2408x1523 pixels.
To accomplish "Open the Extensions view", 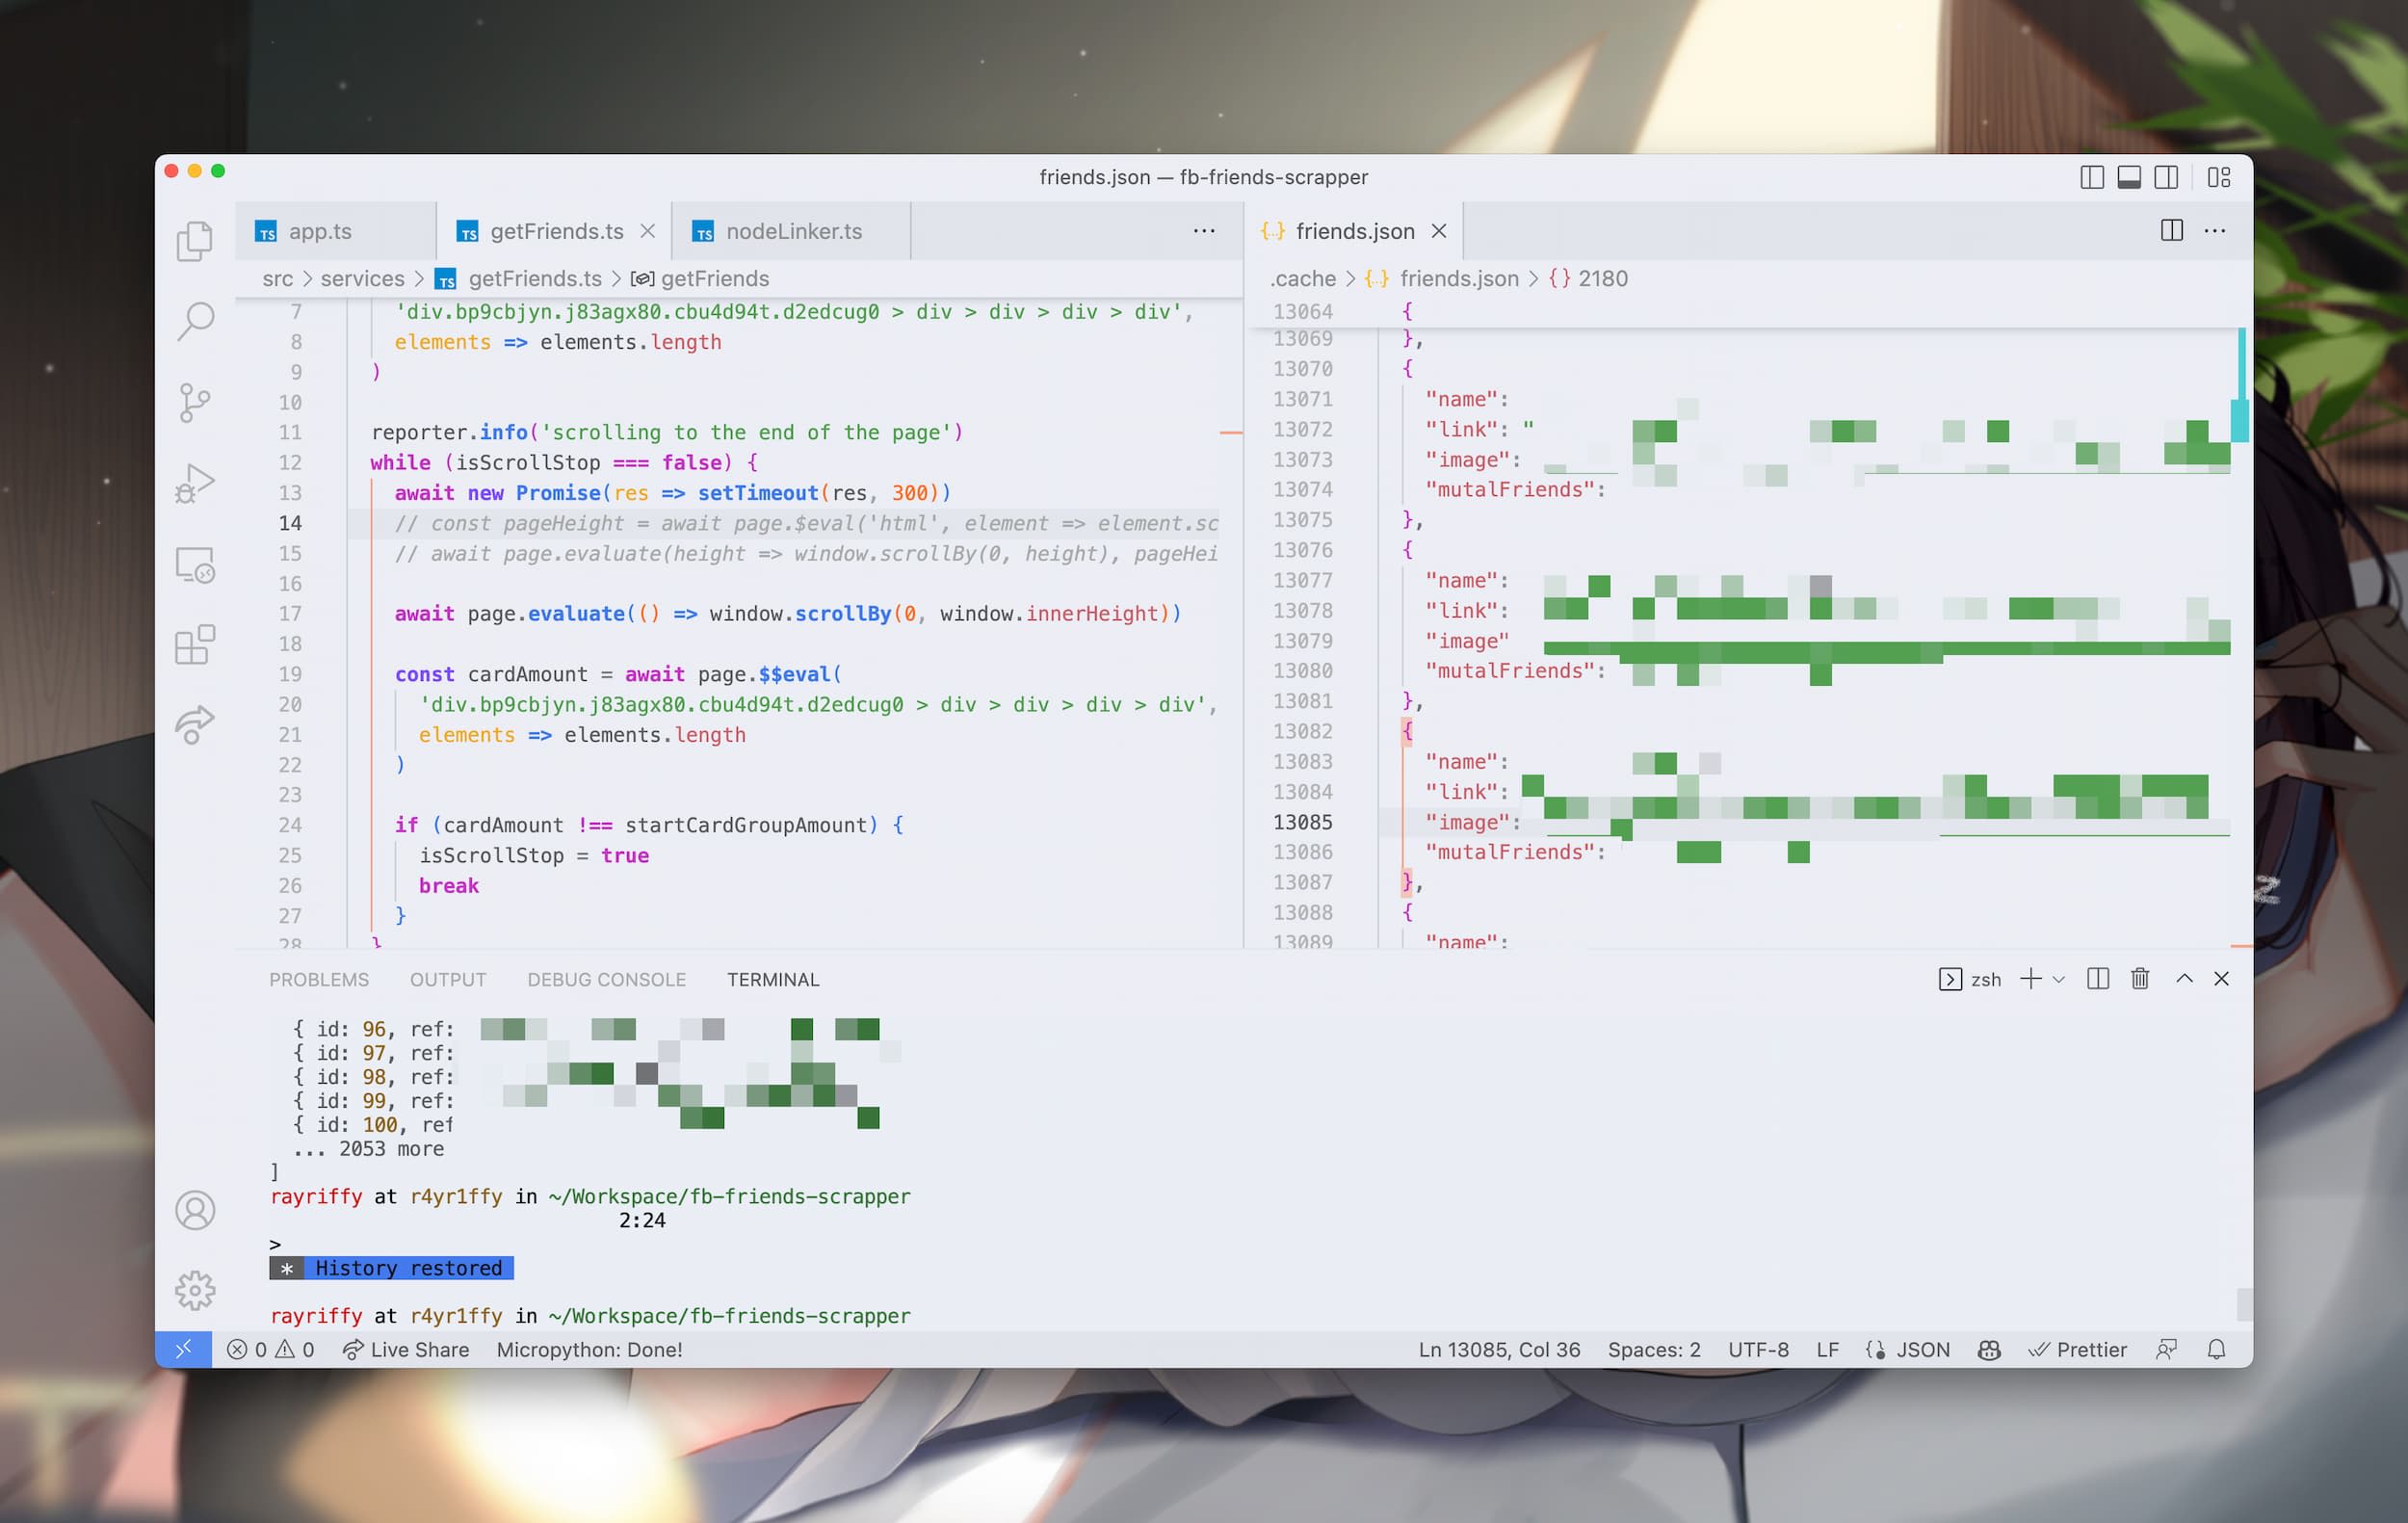I will tap(195, 645).
